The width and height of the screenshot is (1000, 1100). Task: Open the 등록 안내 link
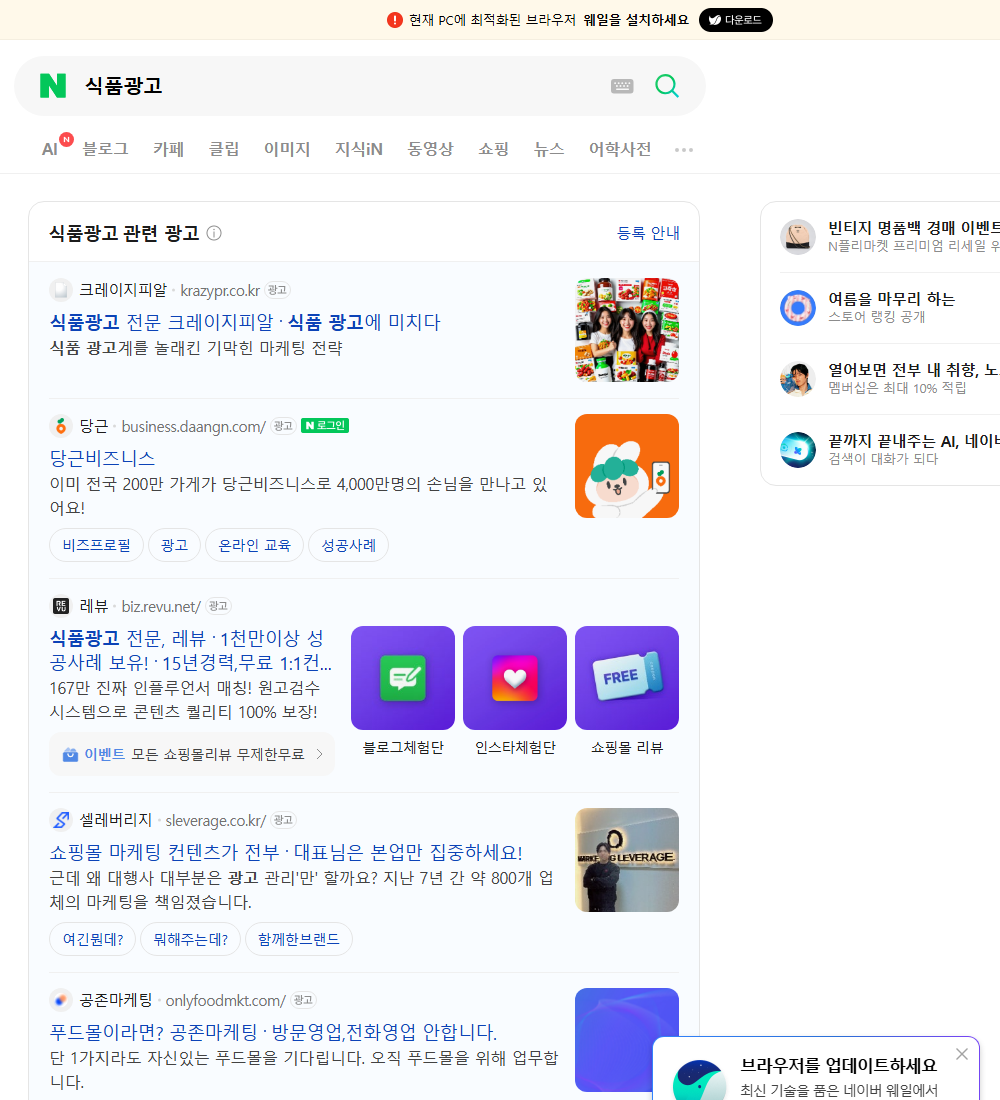pyautogui.click(x=648, y=233)
